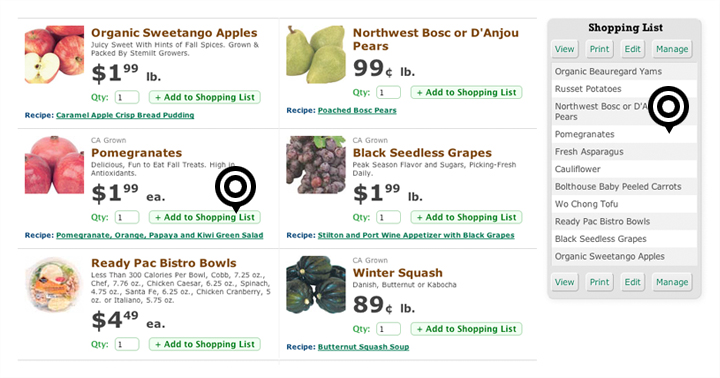Image resolution: width=720 pixels, height=378 pixels.
Task: Add Winter Squash to Shopping List
Action: point(466,329)
